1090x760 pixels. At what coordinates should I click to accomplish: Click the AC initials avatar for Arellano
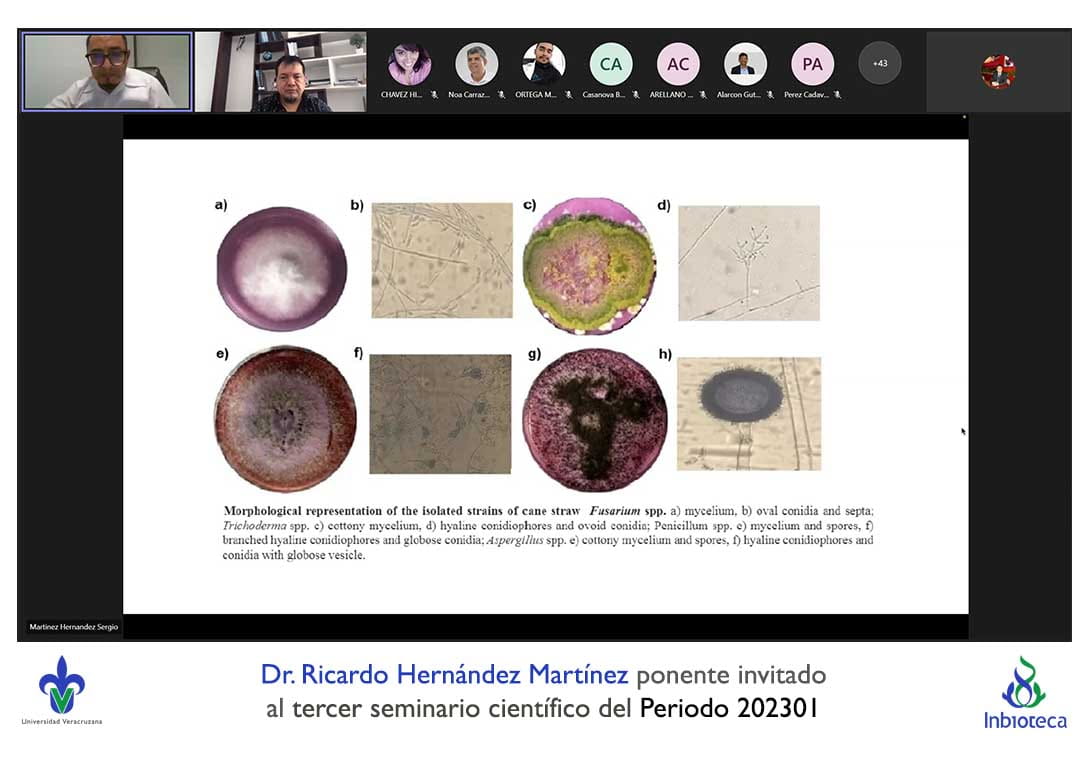pyautogui.click(x=678, y=64)
